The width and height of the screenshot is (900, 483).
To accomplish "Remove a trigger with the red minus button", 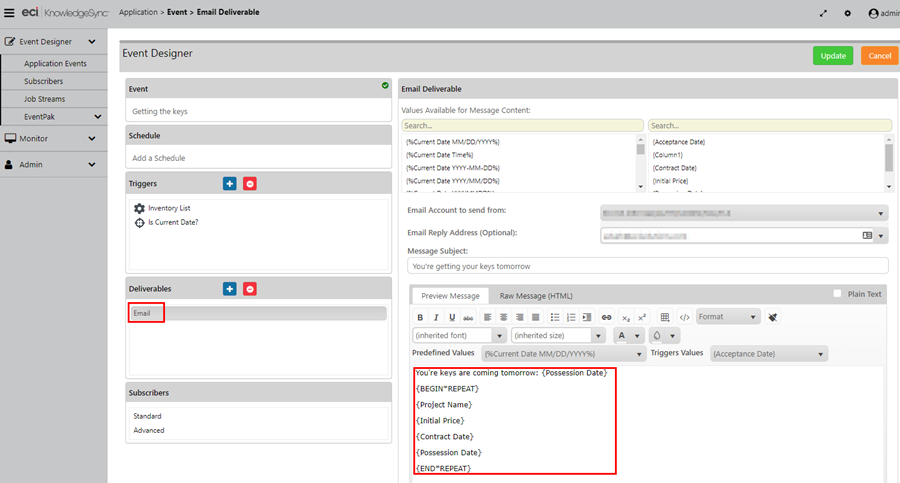I will [250, 184].
